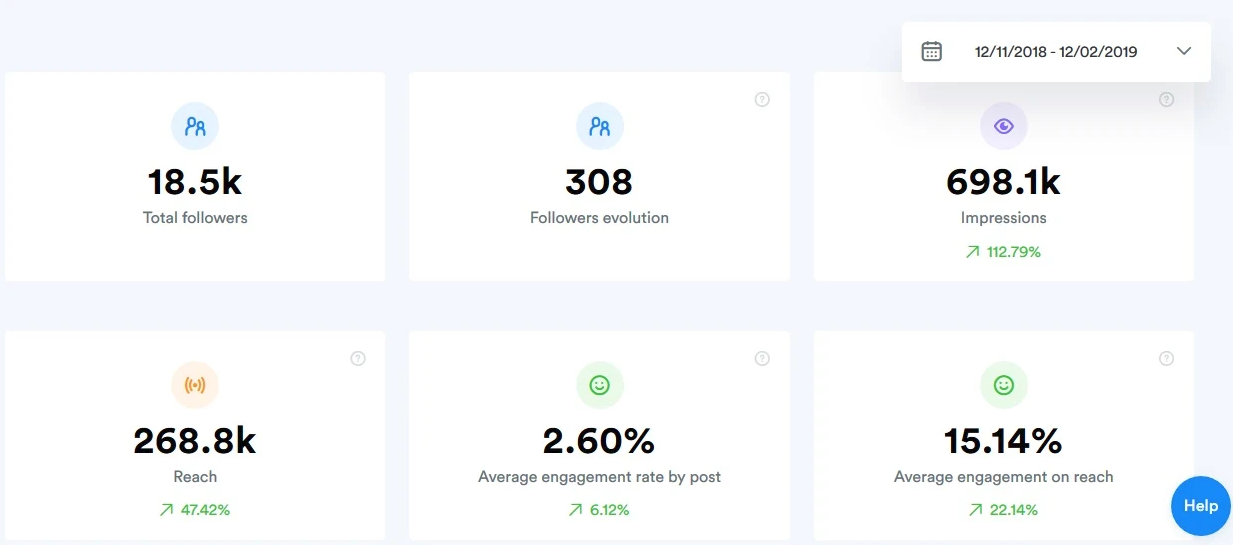Viewport: 1233px width, 548px height.
Task: Click the calendar icon in date picker
Action: 931,51
